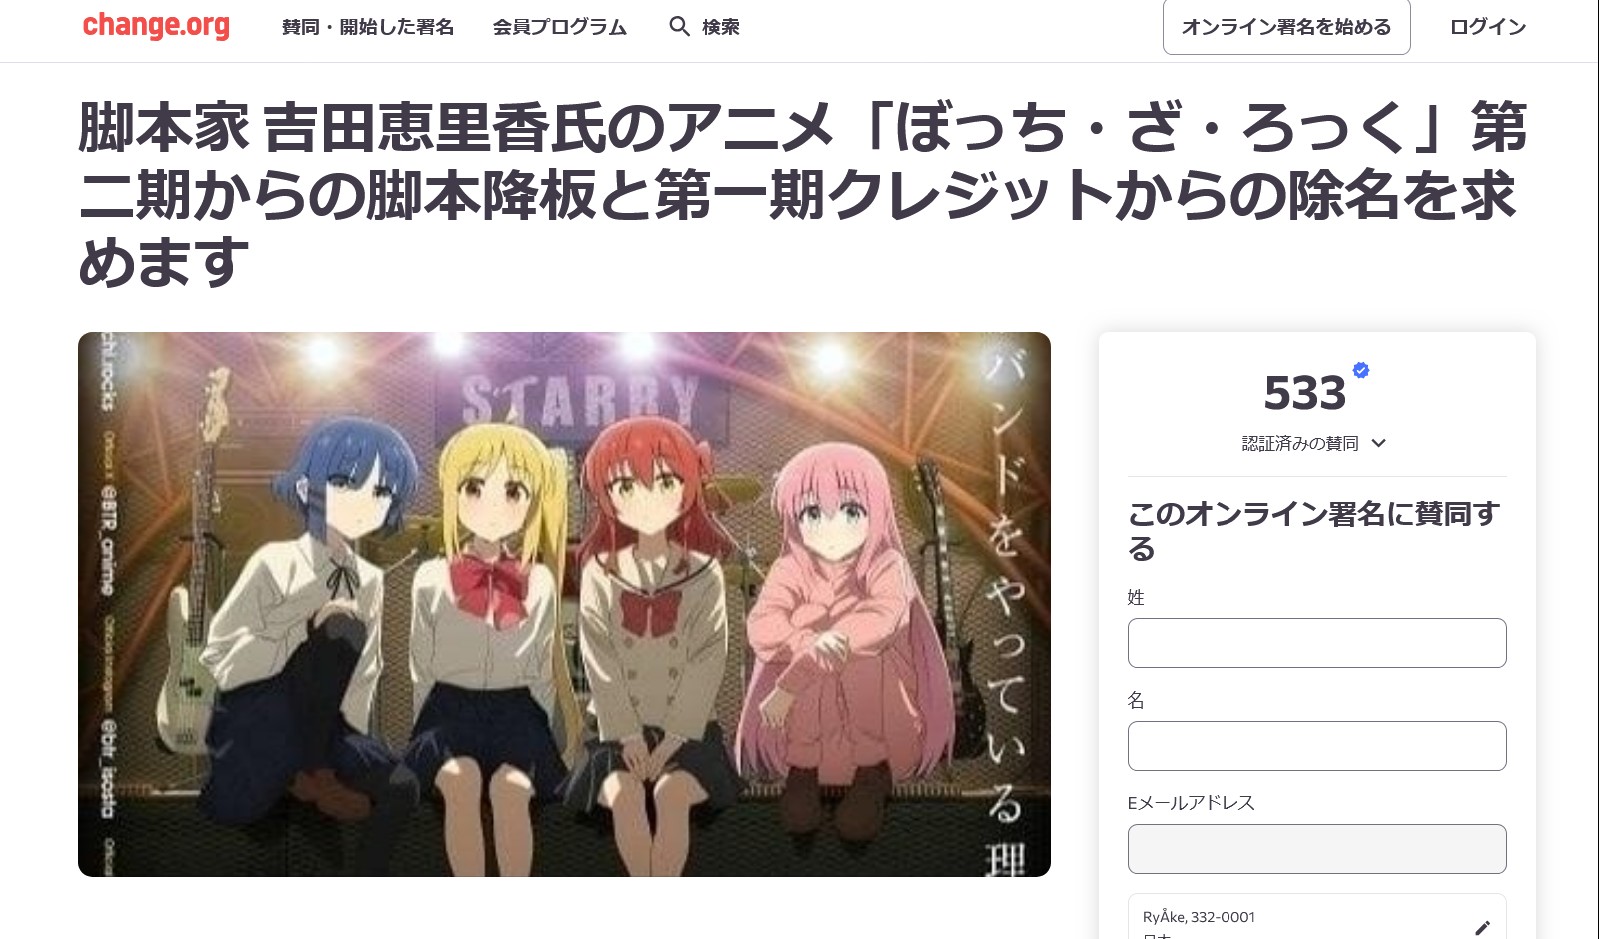Open the Bocchi the Rock petition image
The width and height of the screenshot is (1599, 939).
[564, 604]
